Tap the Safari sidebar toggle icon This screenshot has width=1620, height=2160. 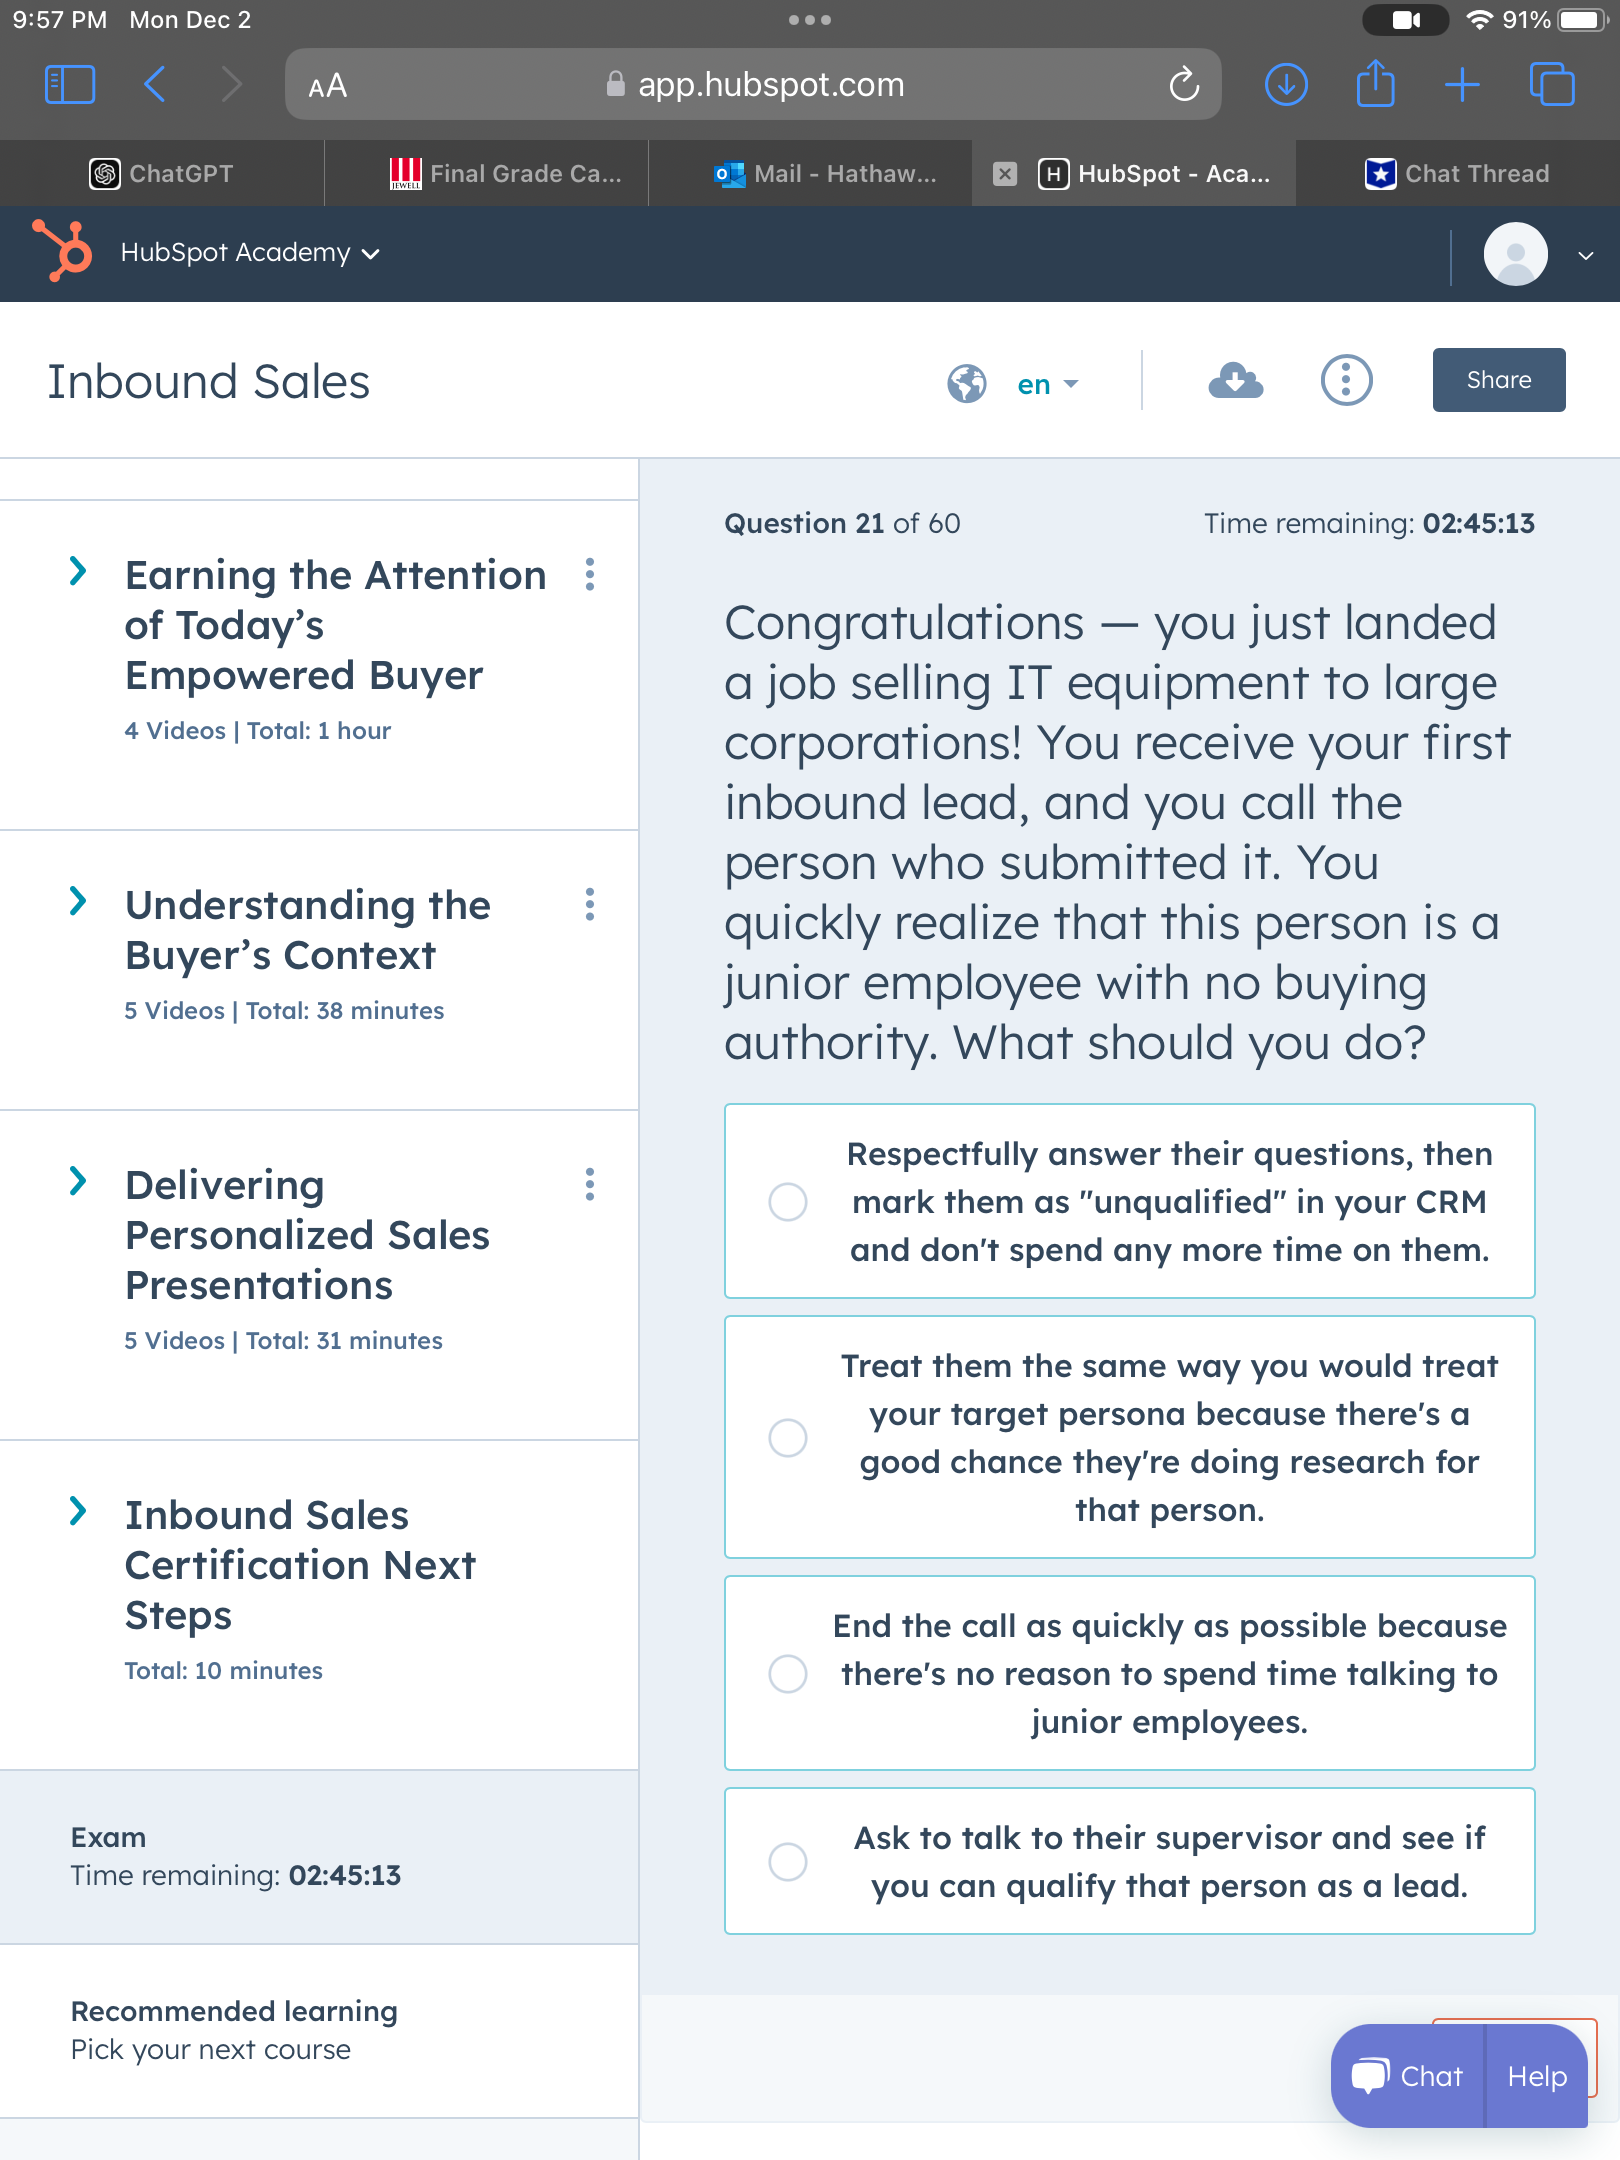click(x=70, y=85)
